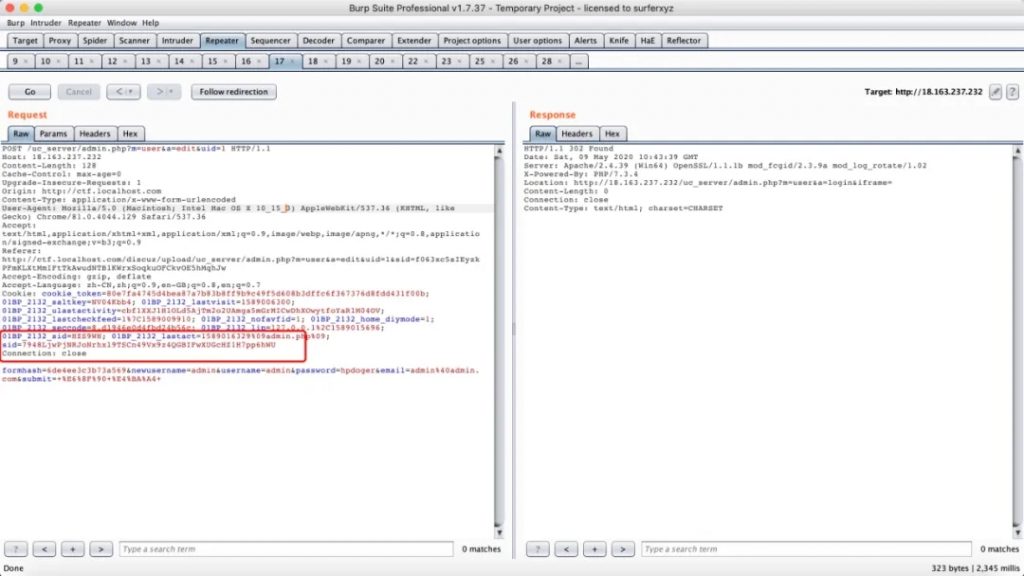Viewport: 1024px width, 576px height.
Task: Go to previous match in response search
Action: point(566,549)
